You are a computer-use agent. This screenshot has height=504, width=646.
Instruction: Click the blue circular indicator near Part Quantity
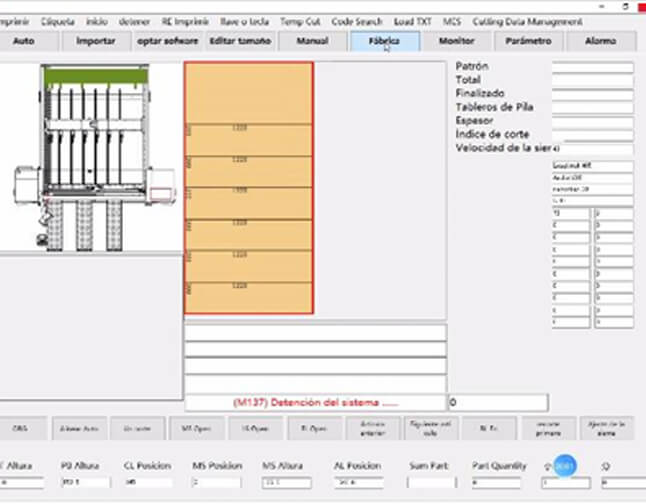(564, 466)
